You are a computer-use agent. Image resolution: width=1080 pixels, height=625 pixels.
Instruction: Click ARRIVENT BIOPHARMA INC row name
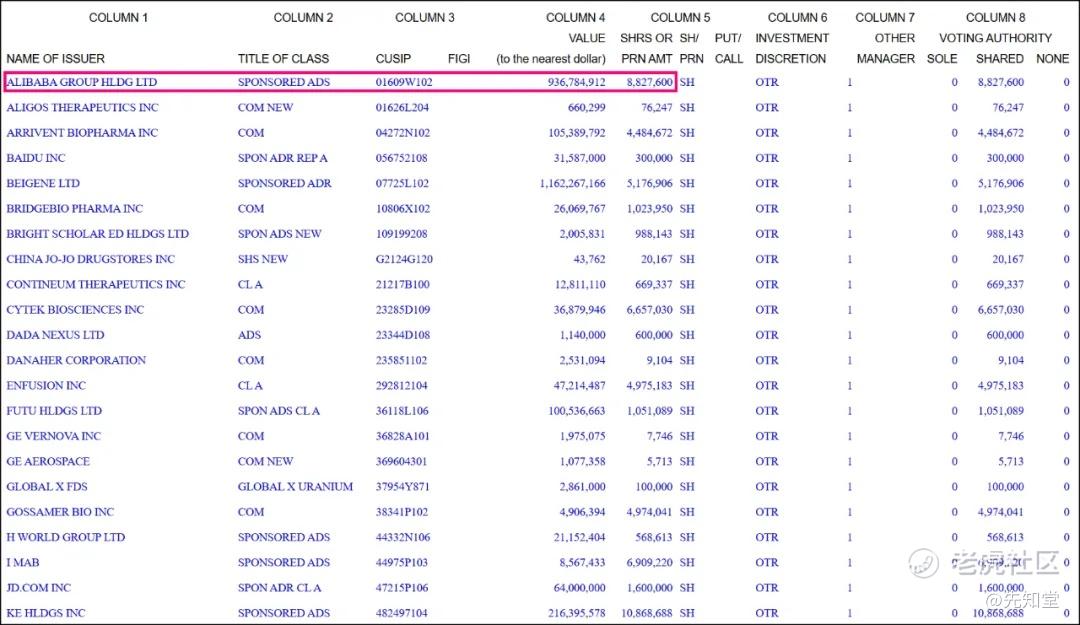pos(82,133)
